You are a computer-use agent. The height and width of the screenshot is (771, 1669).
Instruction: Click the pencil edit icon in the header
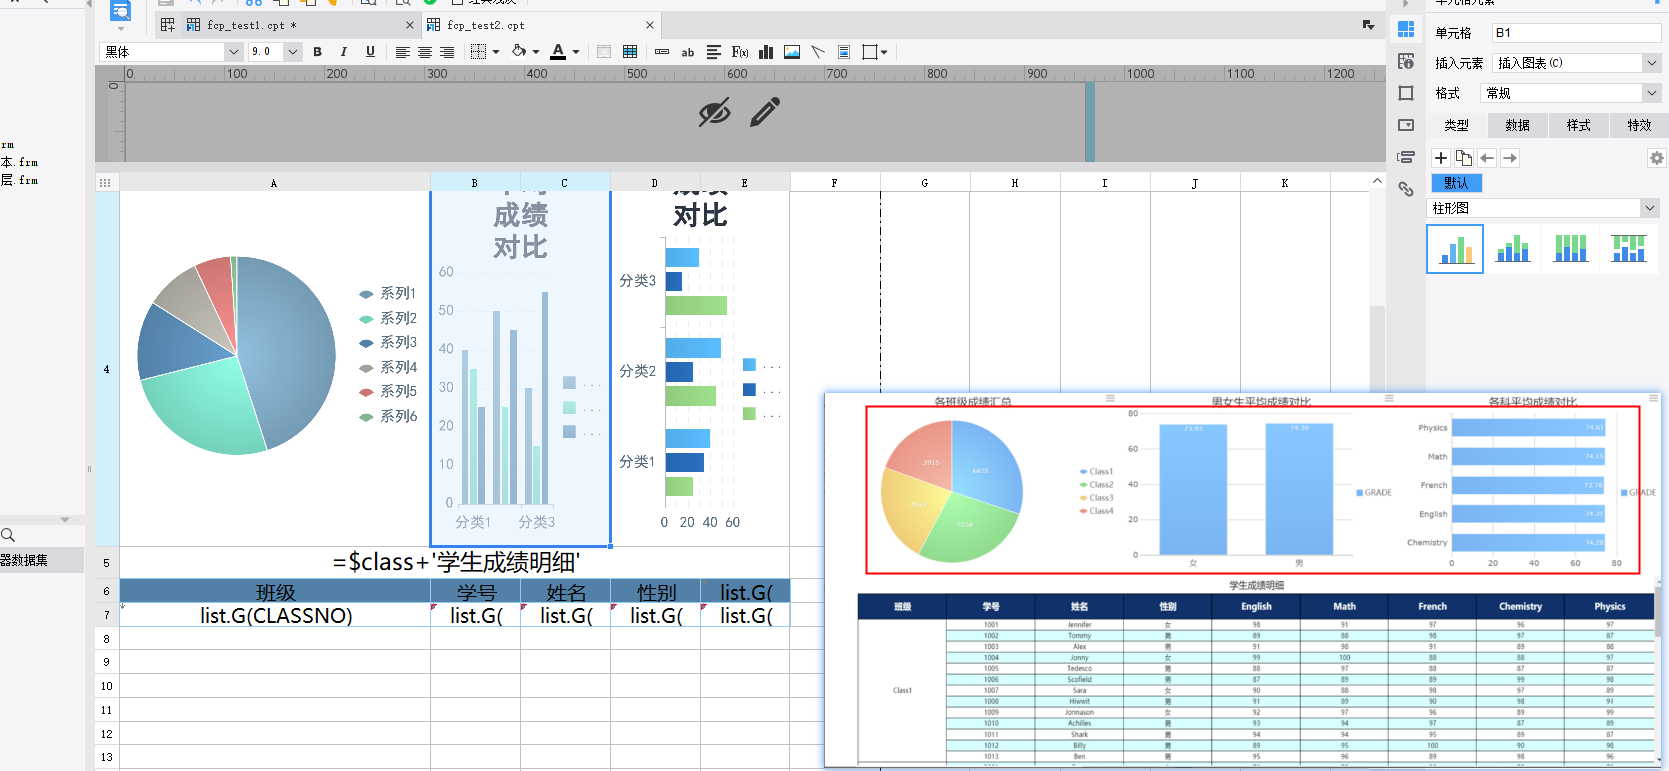tap(765, 112)
